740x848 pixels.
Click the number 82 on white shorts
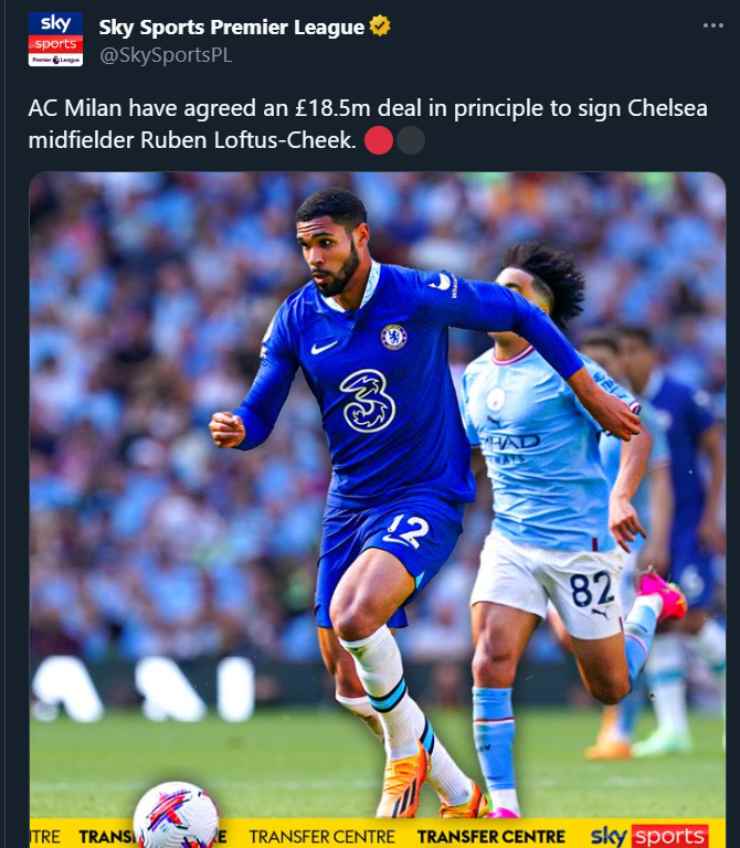point(592,589)
